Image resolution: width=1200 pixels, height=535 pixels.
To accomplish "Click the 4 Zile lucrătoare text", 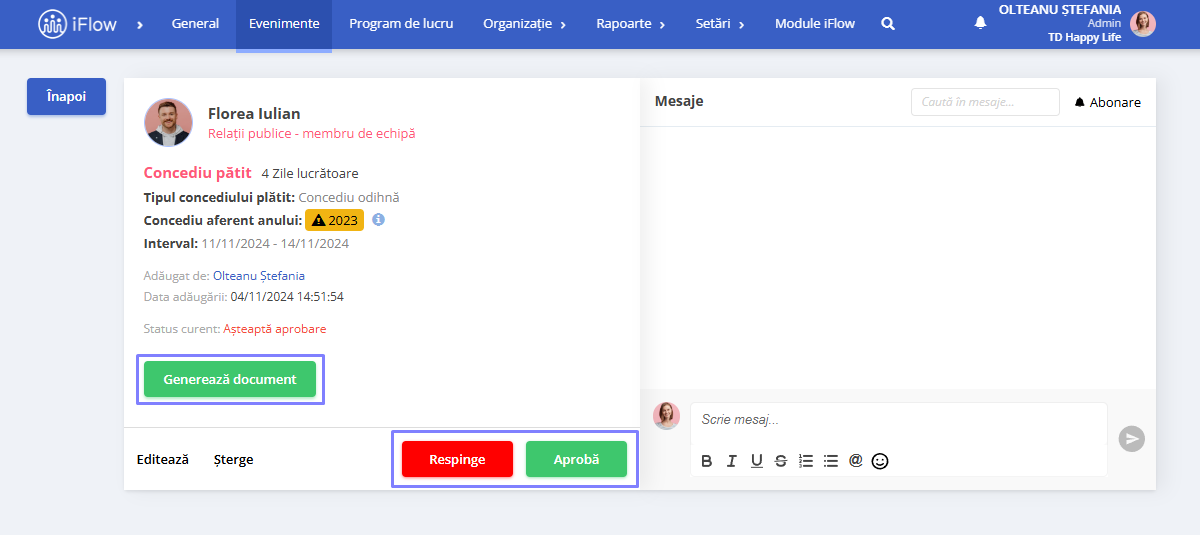I will coord(310,174).
